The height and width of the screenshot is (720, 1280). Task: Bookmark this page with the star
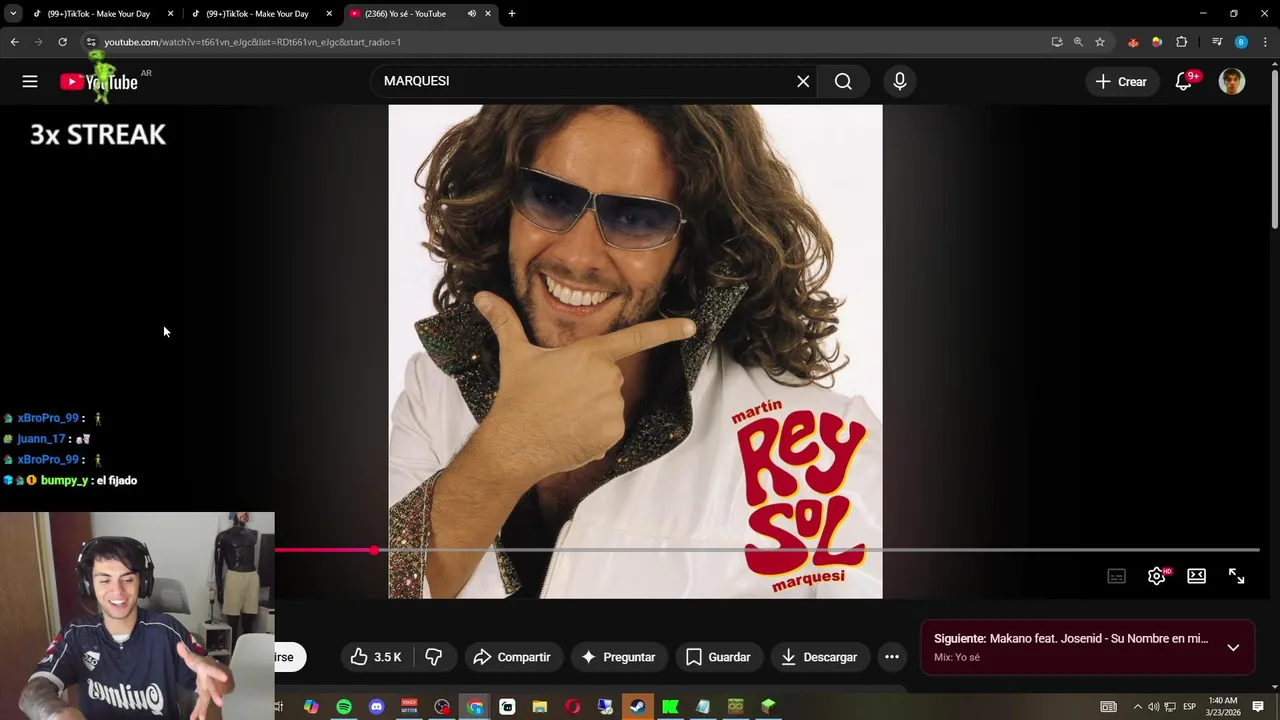(1100, 42)
